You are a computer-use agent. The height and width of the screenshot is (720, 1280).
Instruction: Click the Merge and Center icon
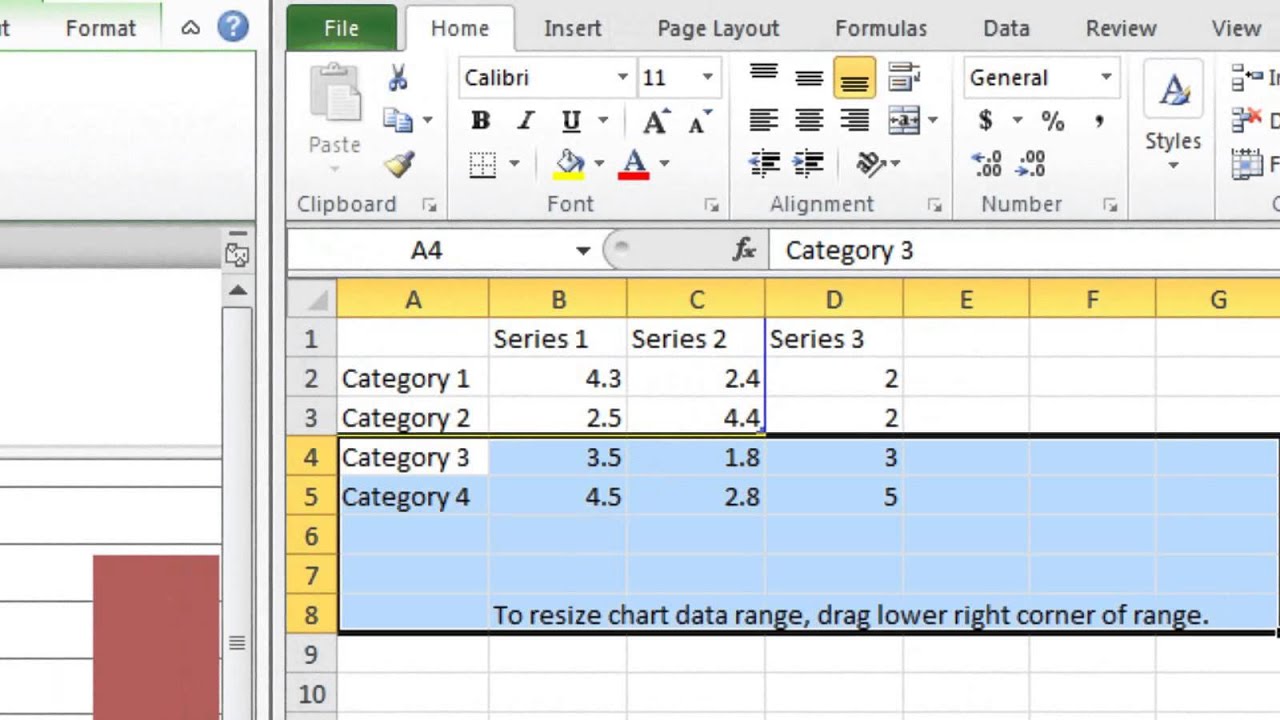pyautogui.click(x=904, y=121)
